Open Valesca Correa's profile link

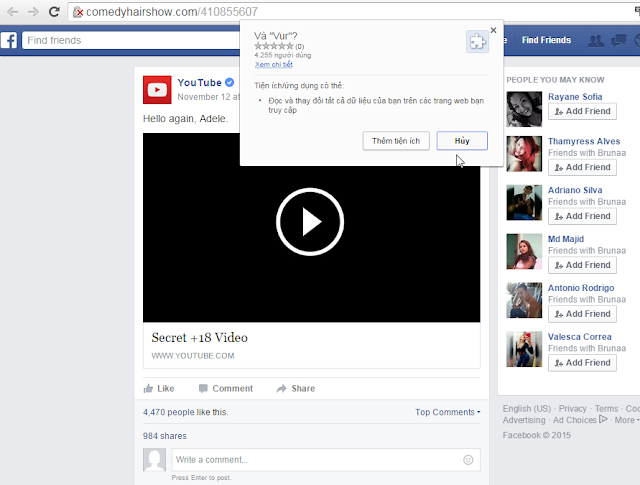tap(580, 337)
